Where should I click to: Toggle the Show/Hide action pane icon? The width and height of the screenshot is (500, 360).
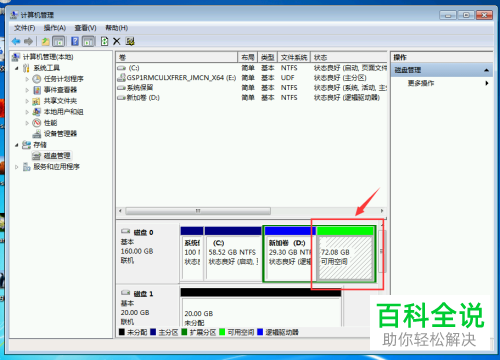[89, 41]
